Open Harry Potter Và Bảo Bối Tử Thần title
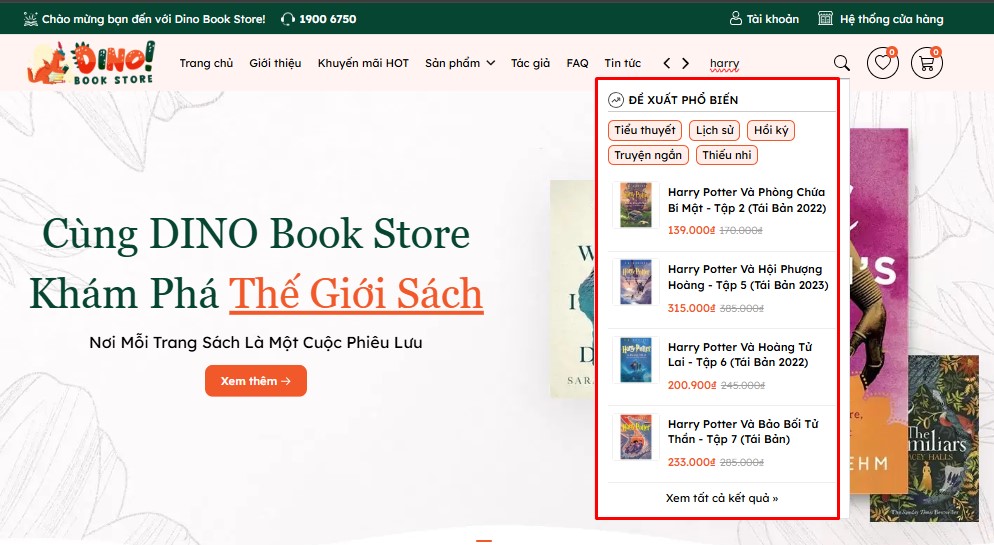The width and height of the screenshot is (994, 545). click(x=743, y=432)
